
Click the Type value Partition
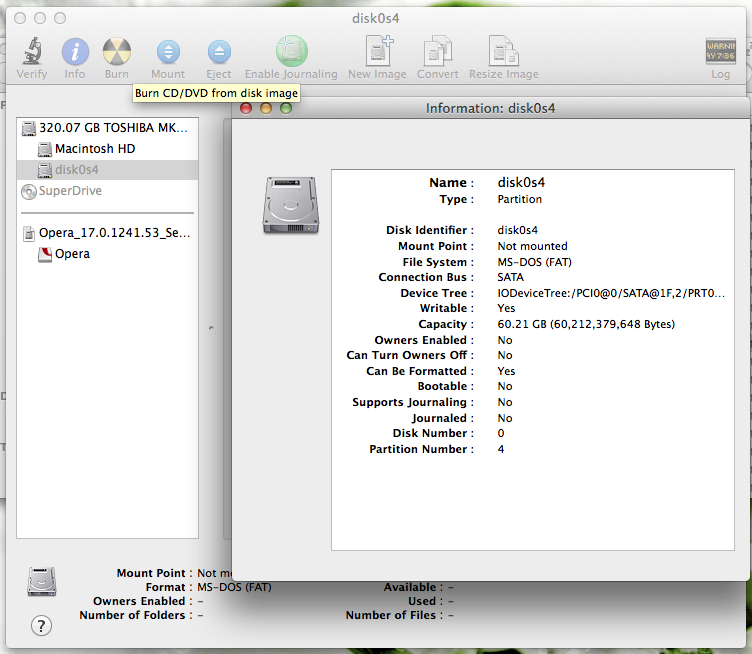519,199
